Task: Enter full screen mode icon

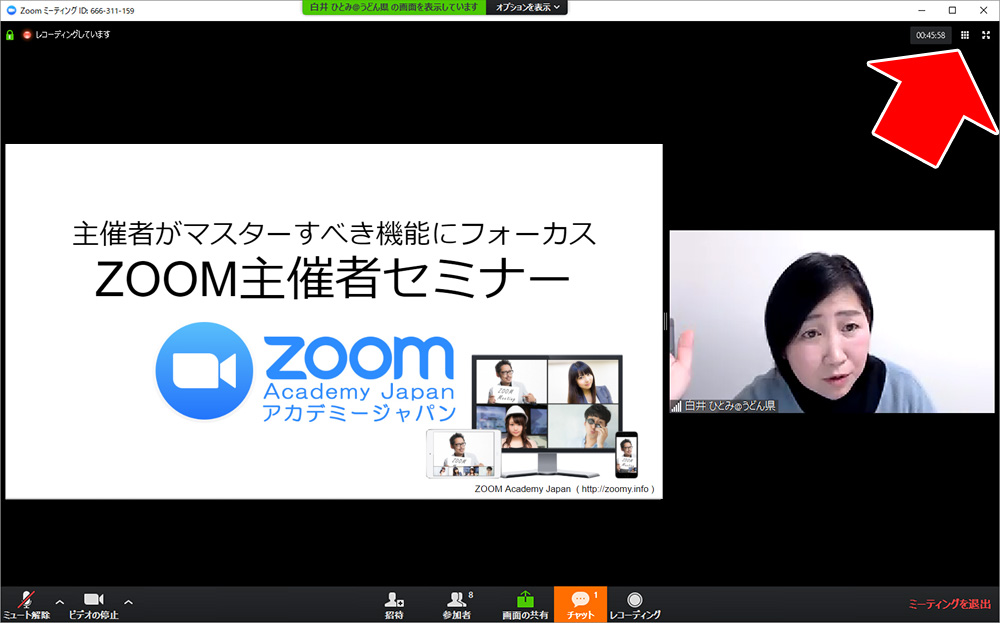Action: coord(985,35)
